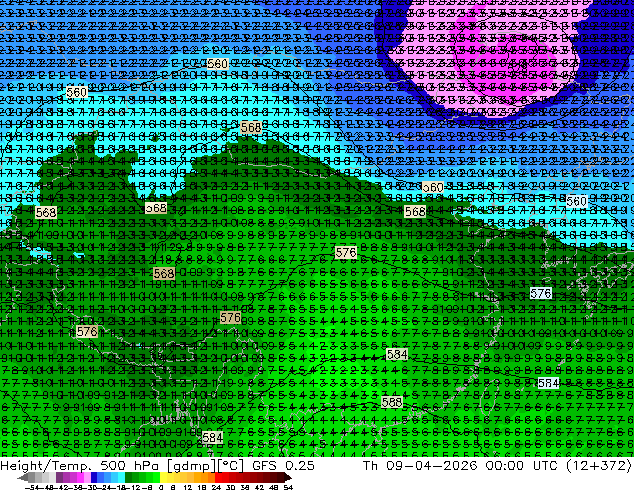The height and width of the screenshot is (490, 634).
Task: Click the bright red legend swatch above 24
Action: [218, 478]
